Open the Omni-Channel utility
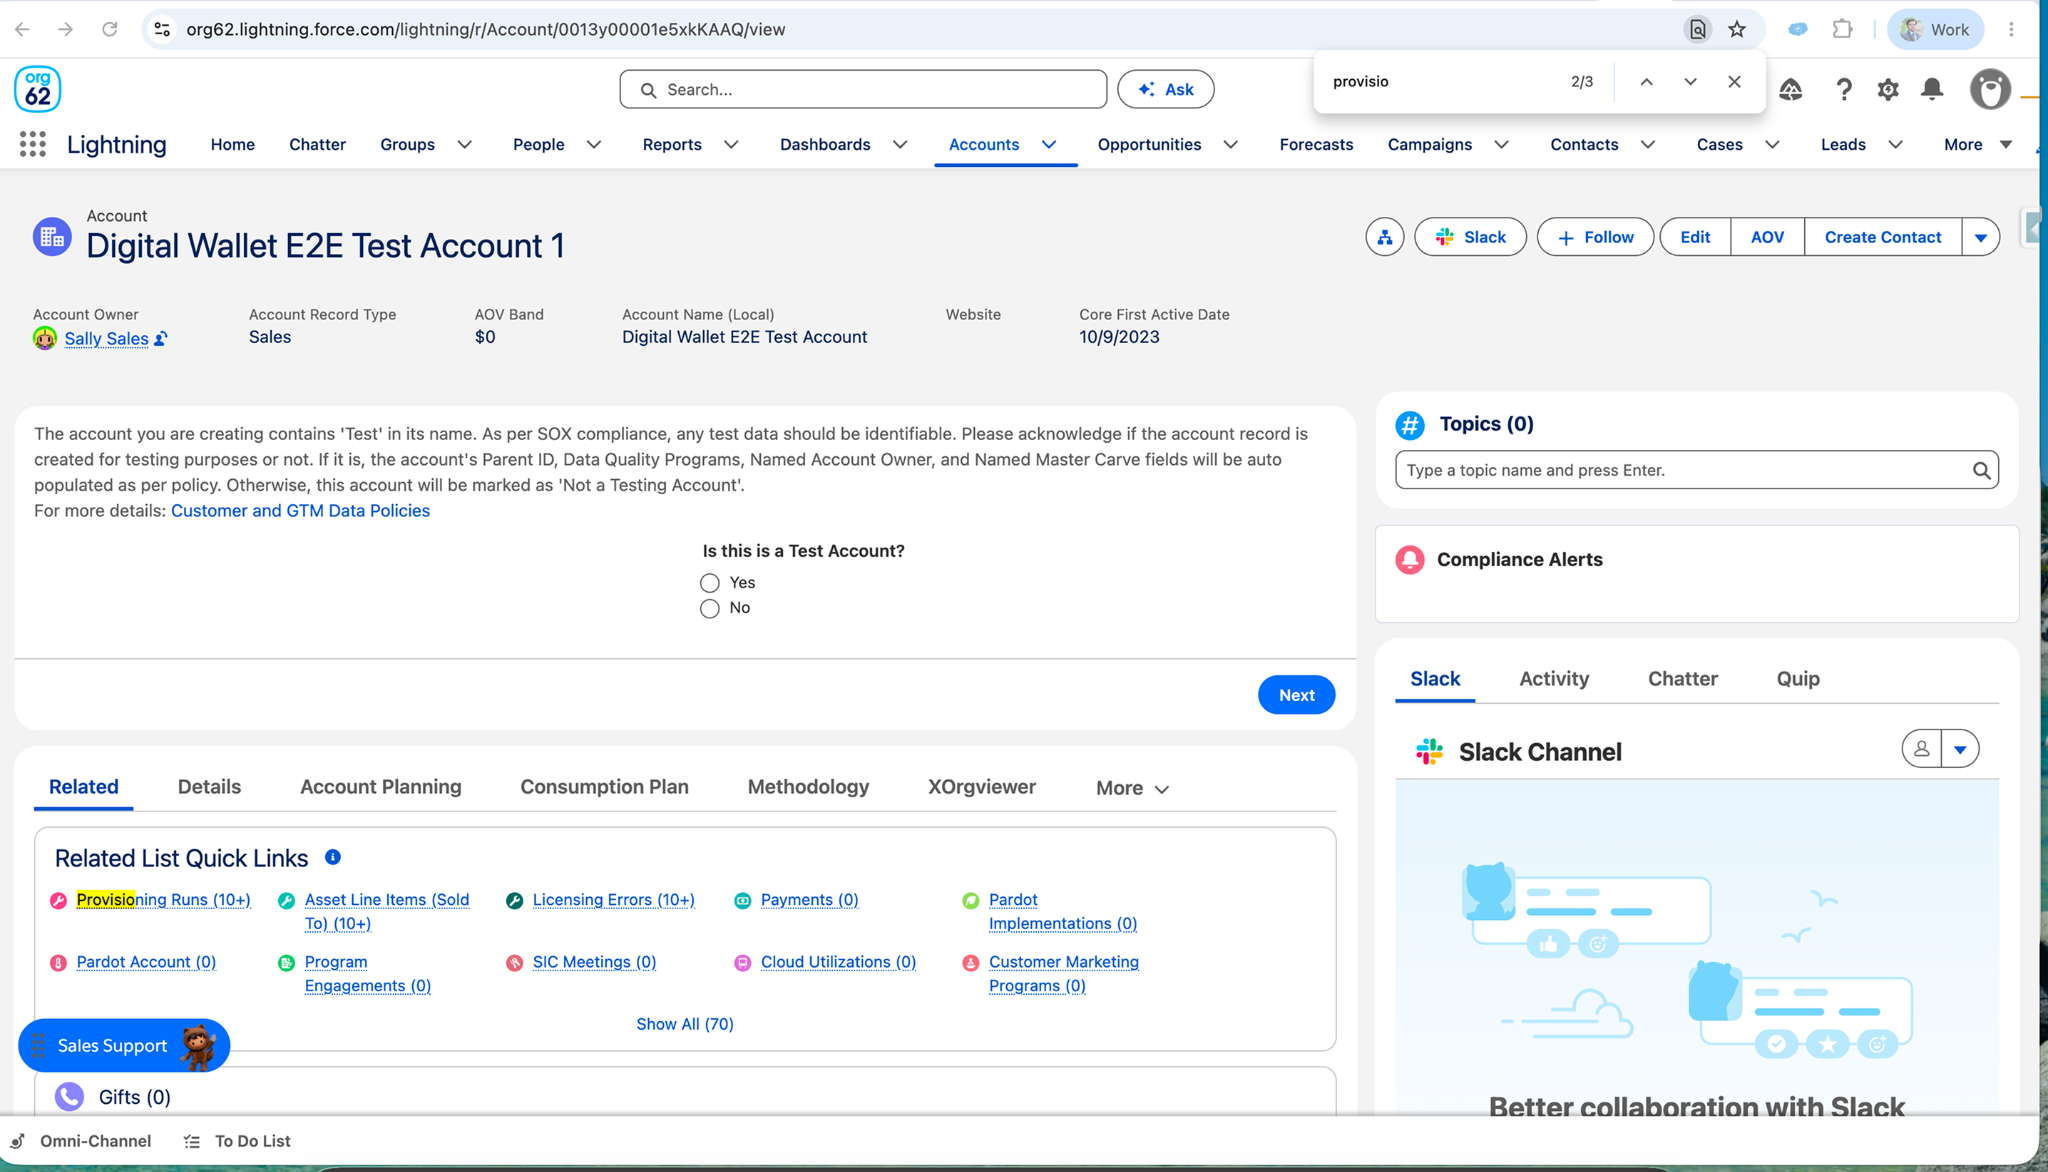 click(80, 1141)
